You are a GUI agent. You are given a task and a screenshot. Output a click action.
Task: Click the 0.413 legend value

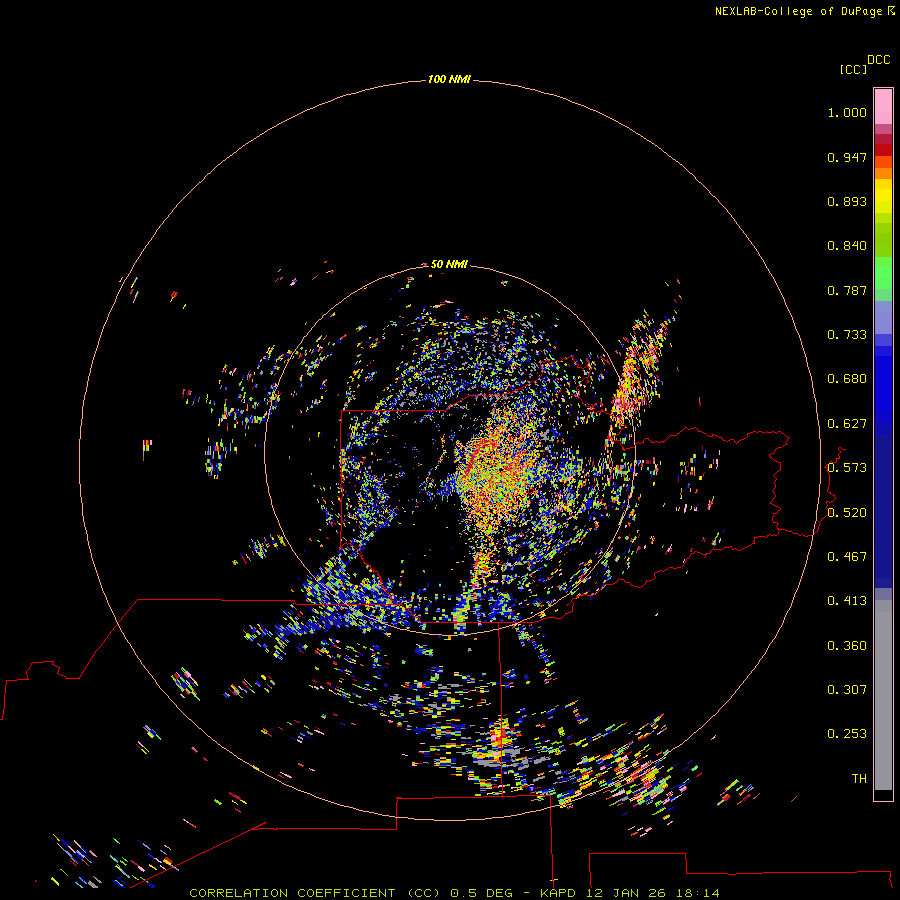pyautogui.click(x=847, y=601)
